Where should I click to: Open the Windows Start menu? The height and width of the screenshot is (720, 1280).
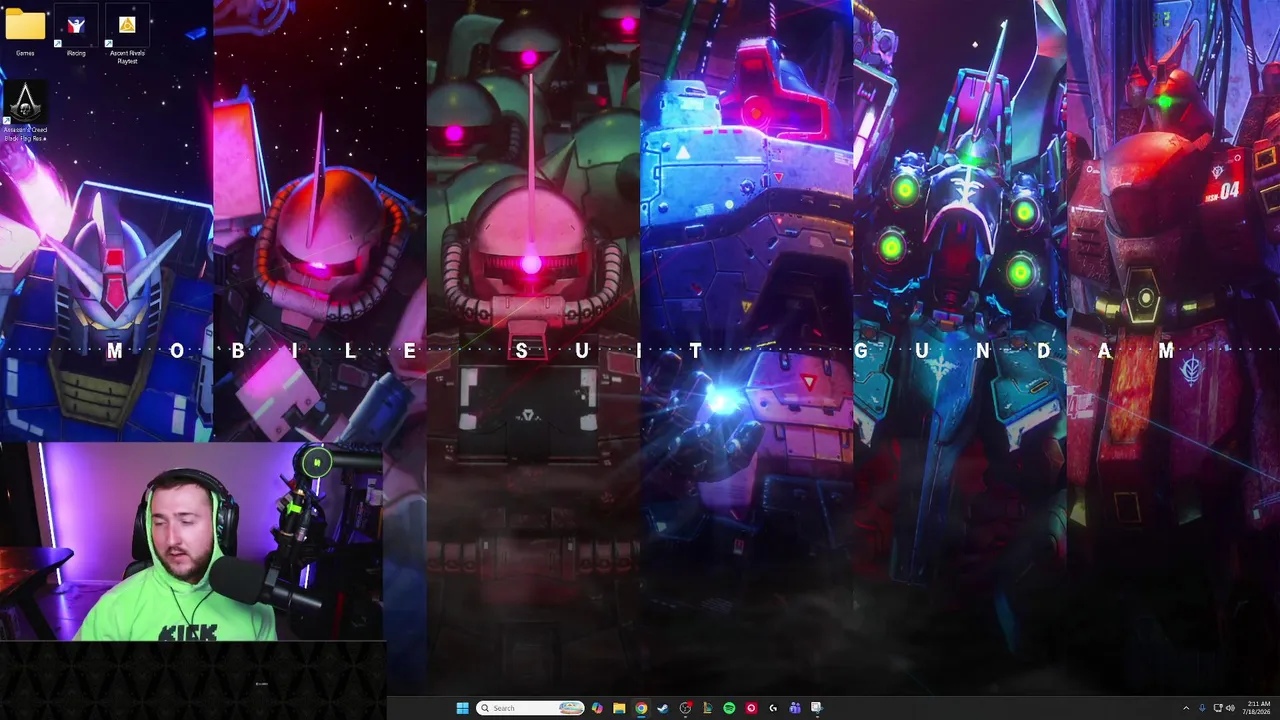click(x=462, y=708)
